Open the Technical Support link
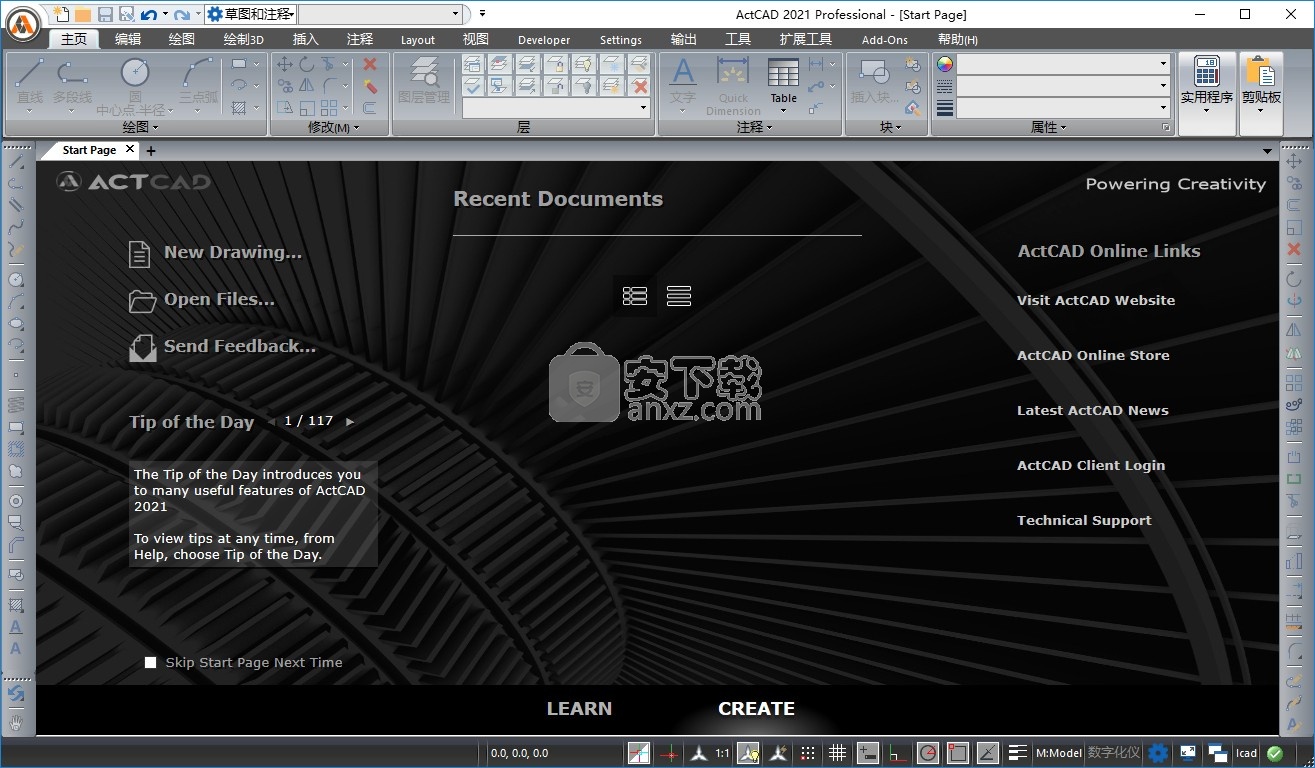Image resolution: width=1315 pixels, height=768 pixels. tap(1084, 520)
